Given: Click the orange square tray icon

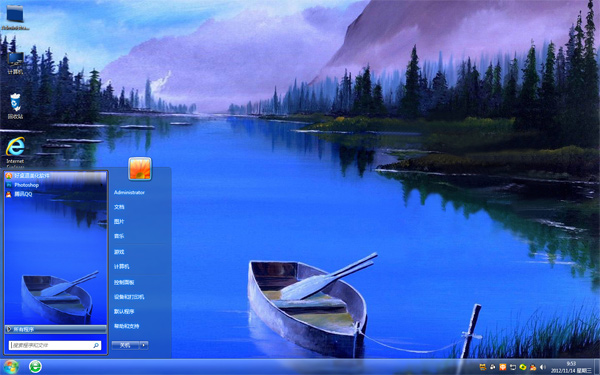Looking at the screenshot, I should click(x=503, y=367).
